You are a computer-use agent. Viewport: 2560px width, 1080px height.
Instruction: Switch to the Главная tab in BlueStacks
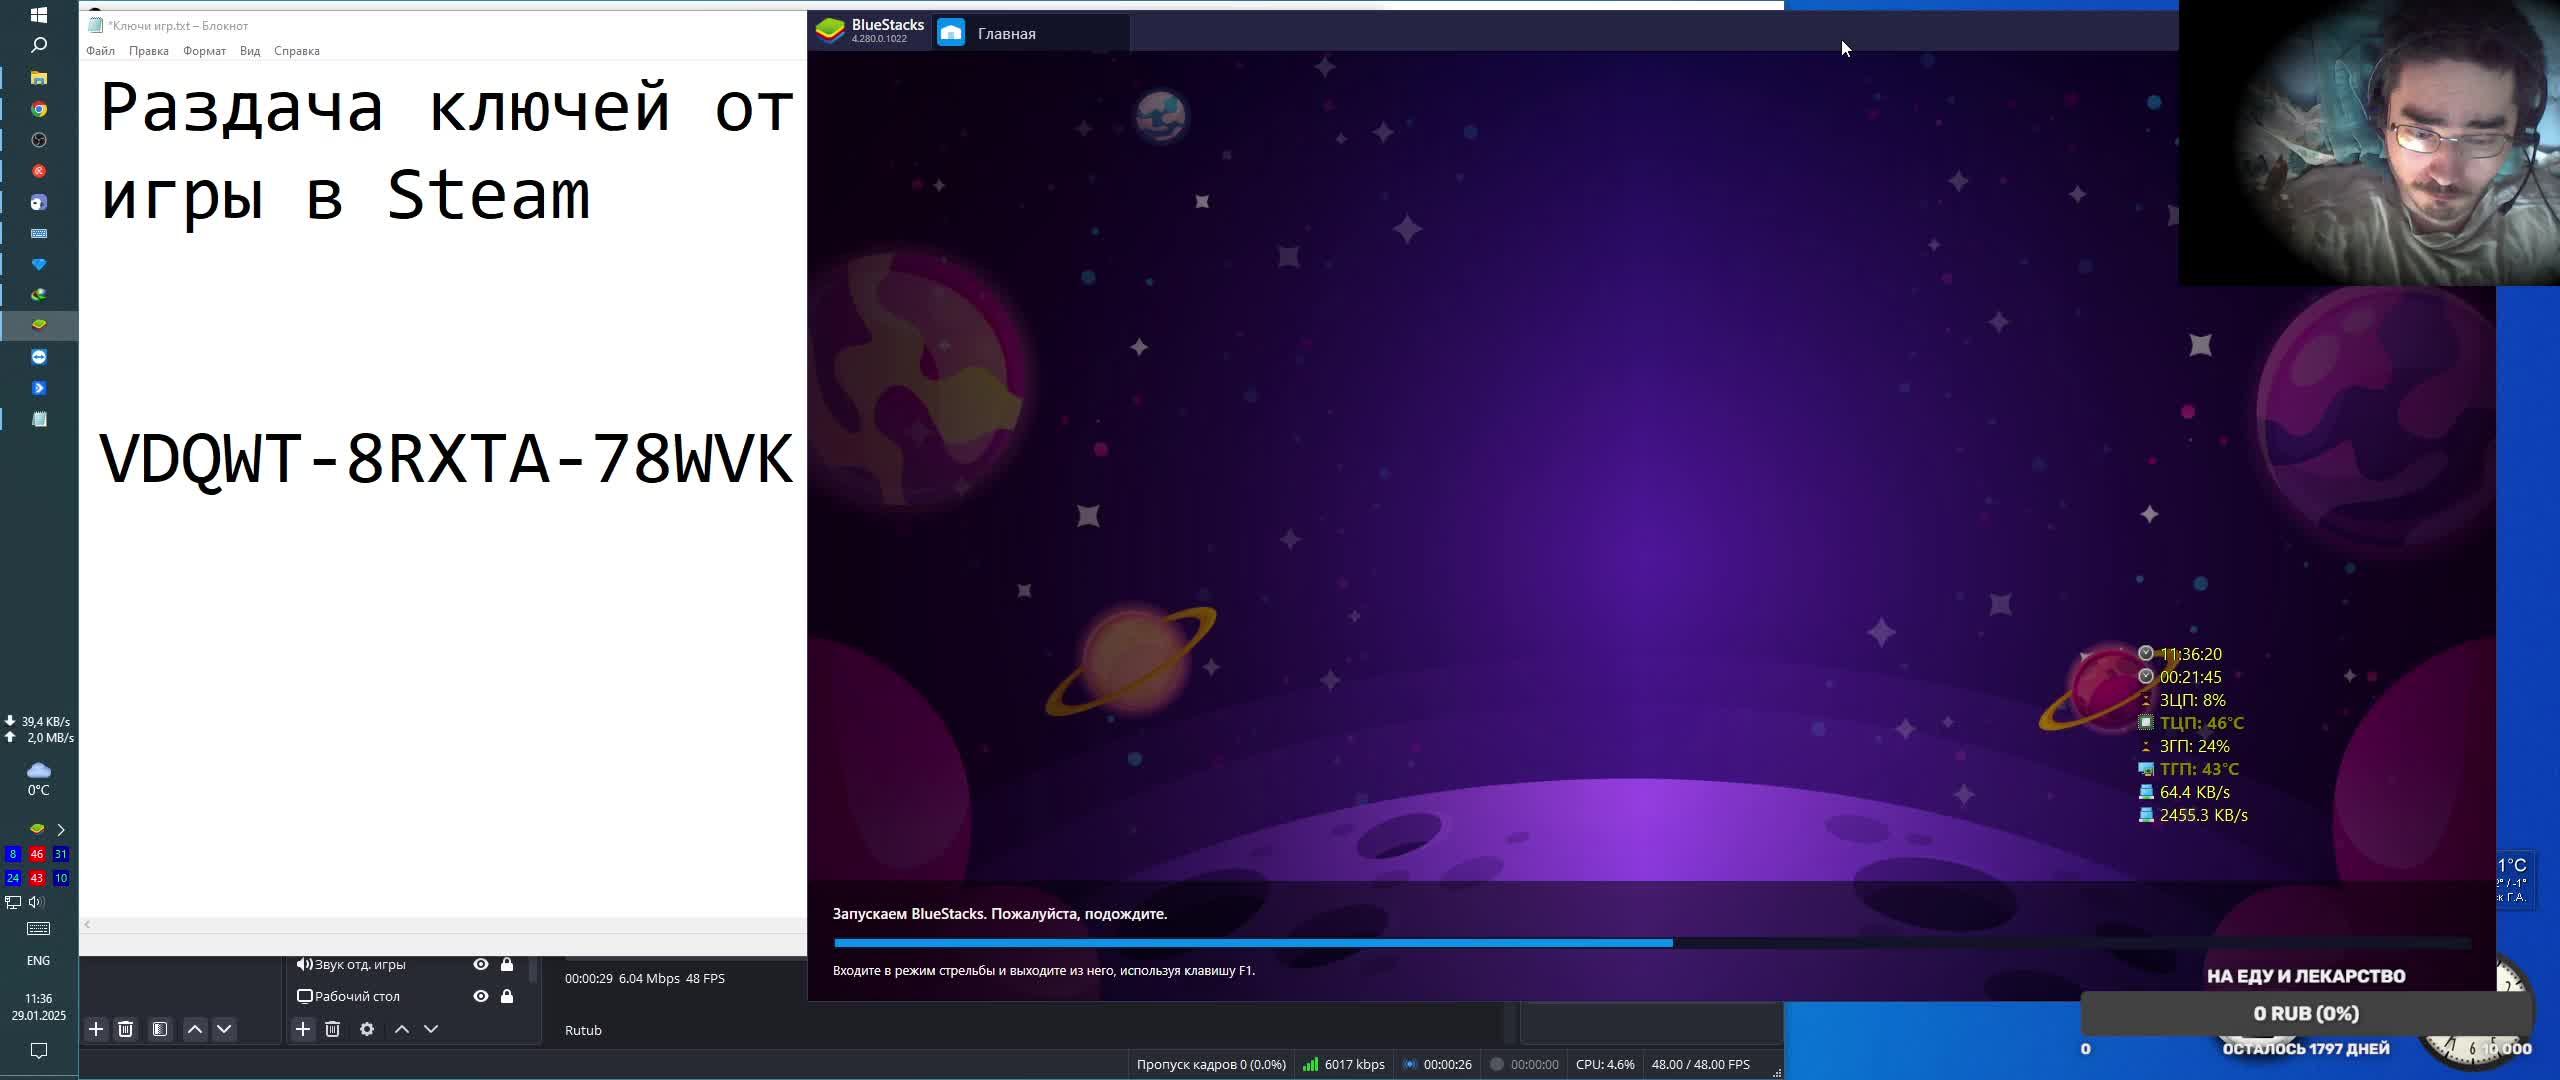click(x=1006, y=33)
